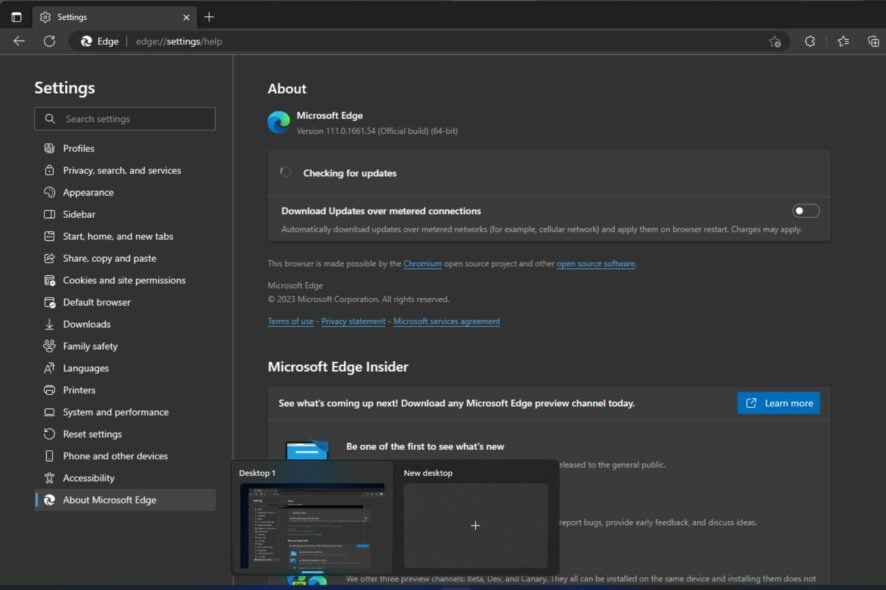886x590 pixels.
Task: Open the Privacy statement link
Action: point(353,321)
